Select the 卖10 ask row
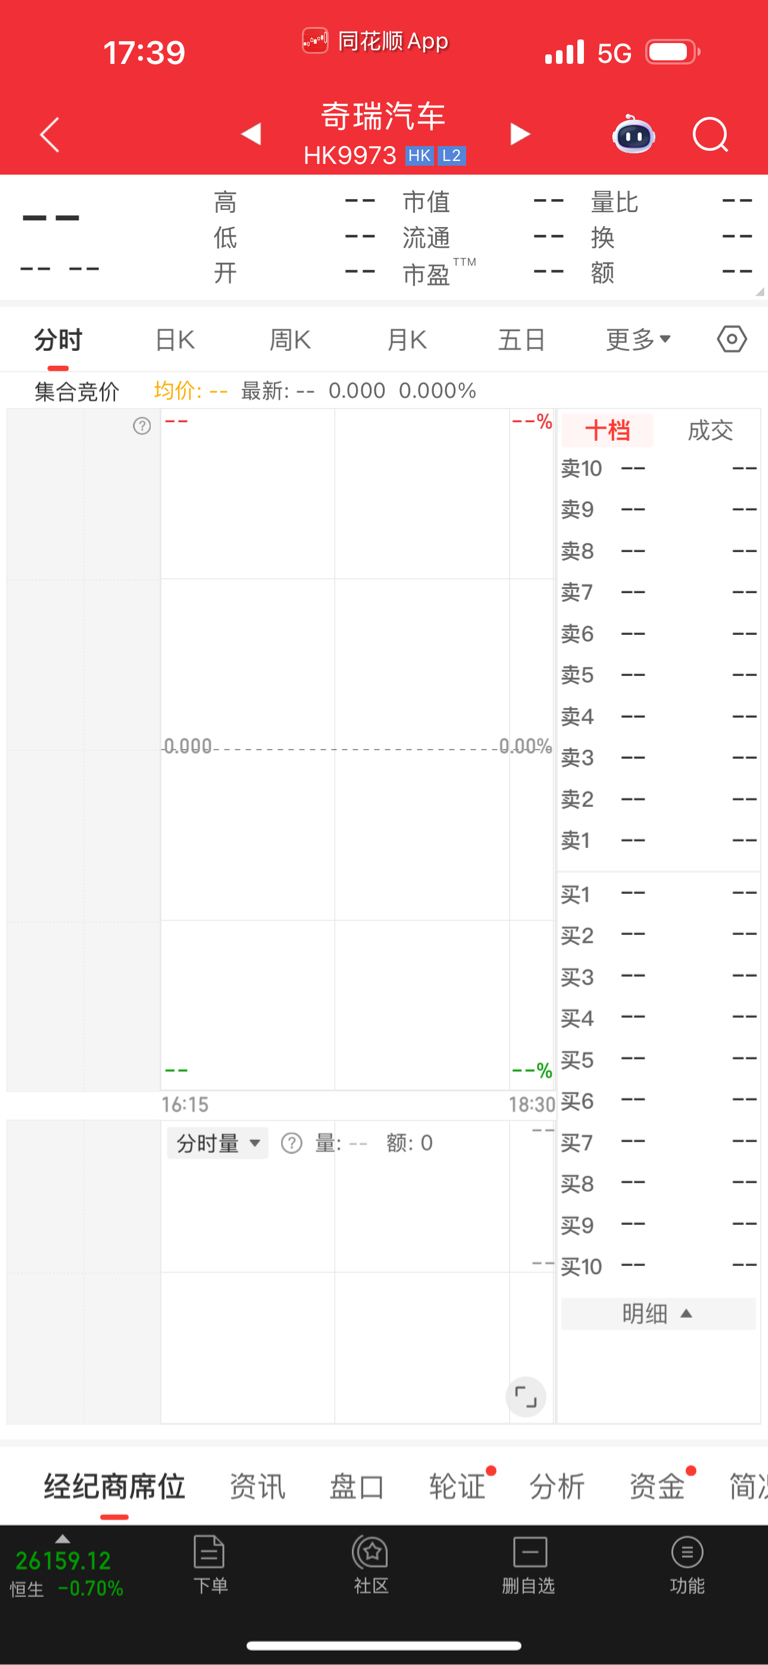The image size is (768, 1665). [x=658, y=468]
